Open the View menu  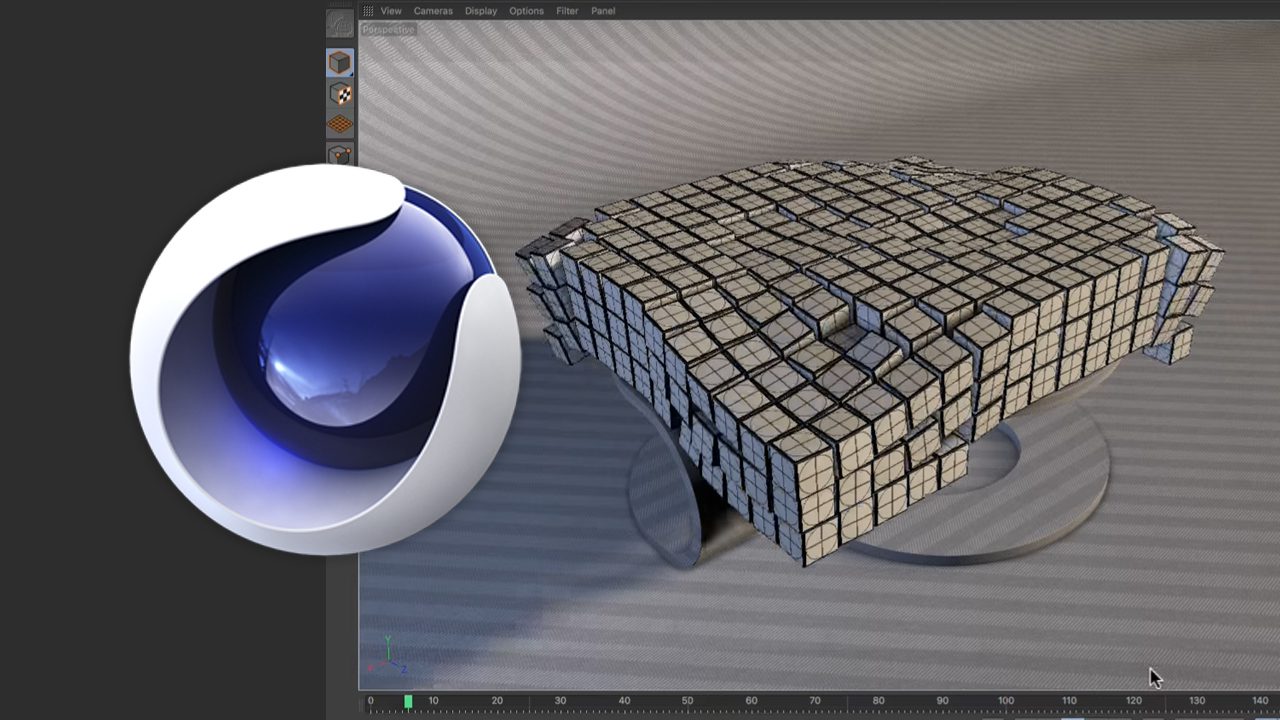tap(391, 11)
